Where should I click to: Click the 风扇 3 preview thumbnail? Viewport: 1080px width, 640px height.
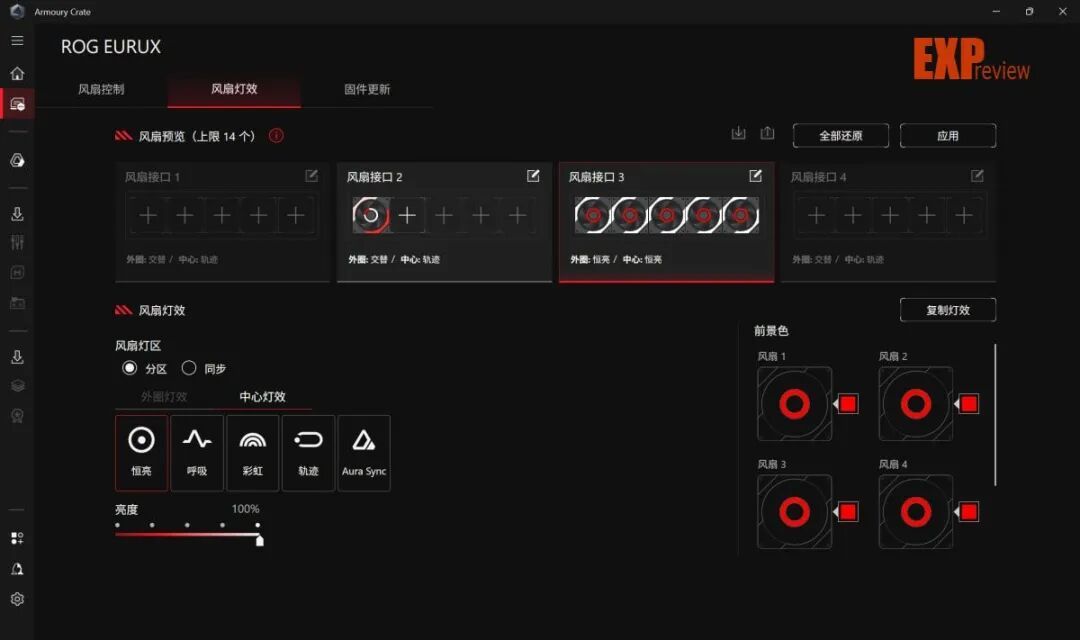click(795, 512)
